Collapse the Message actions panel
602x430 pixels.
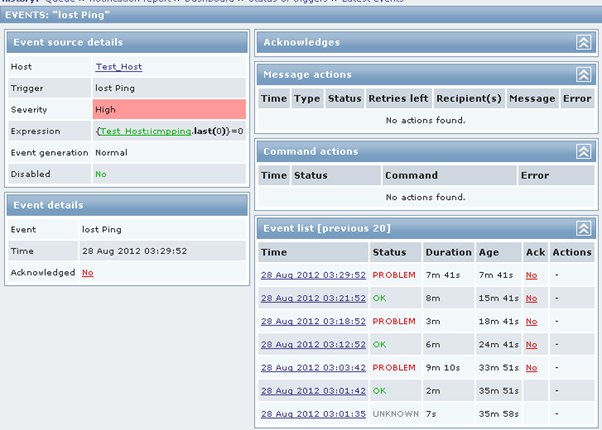pyautogui.click(x=583, y=75)
